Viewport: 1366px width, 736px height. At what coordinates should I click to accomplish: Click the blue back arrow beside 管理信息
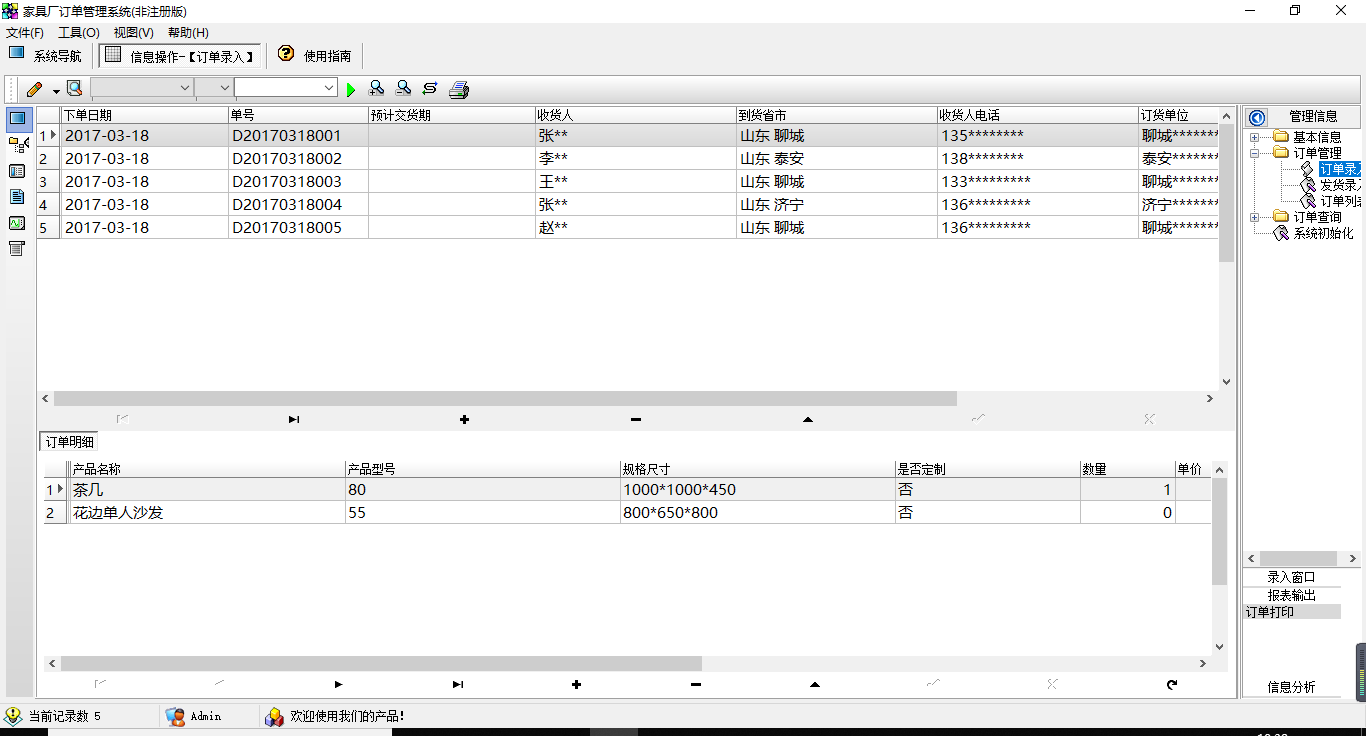coord(1257,117)
